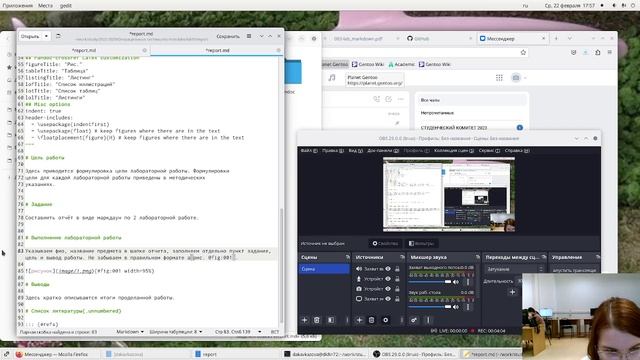
Task: Open Firefox application hamburger menu
Action: click(x=609, y=52)
